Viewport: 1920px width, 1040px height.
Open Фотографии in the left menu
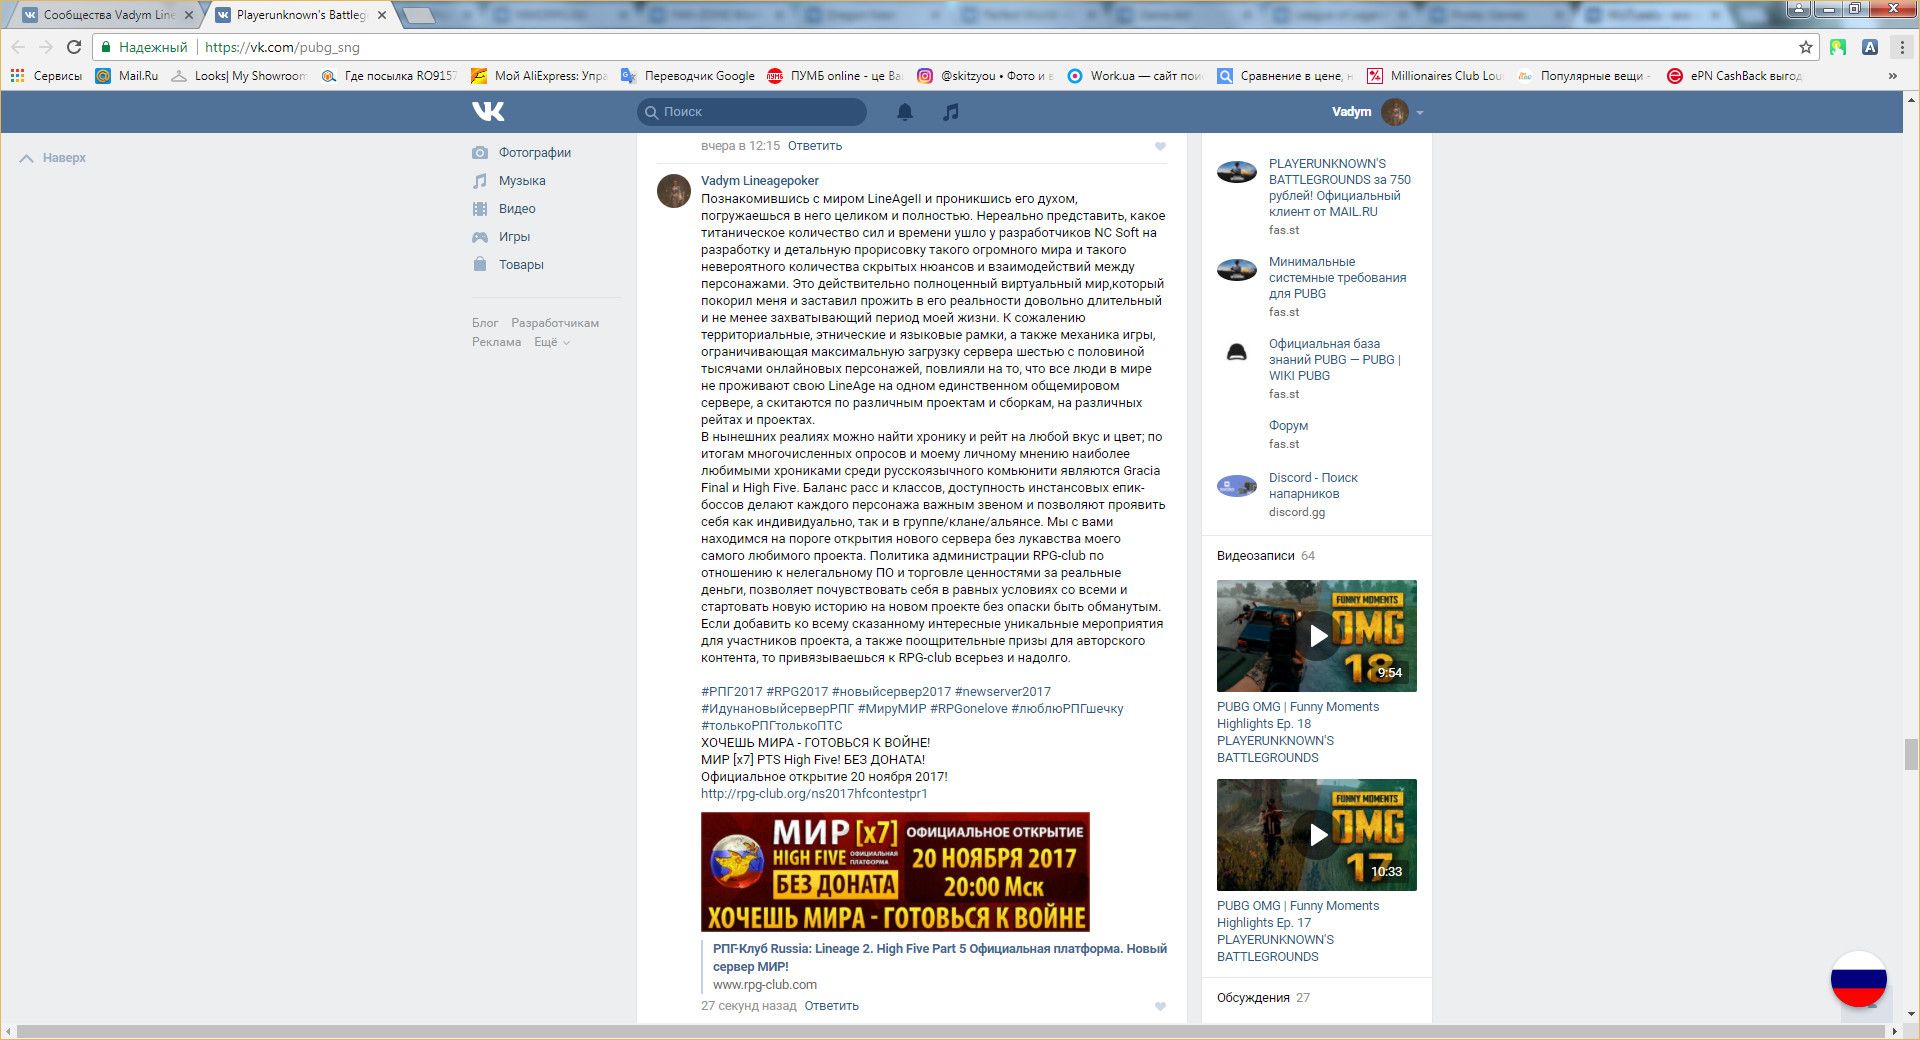[535, 153]
